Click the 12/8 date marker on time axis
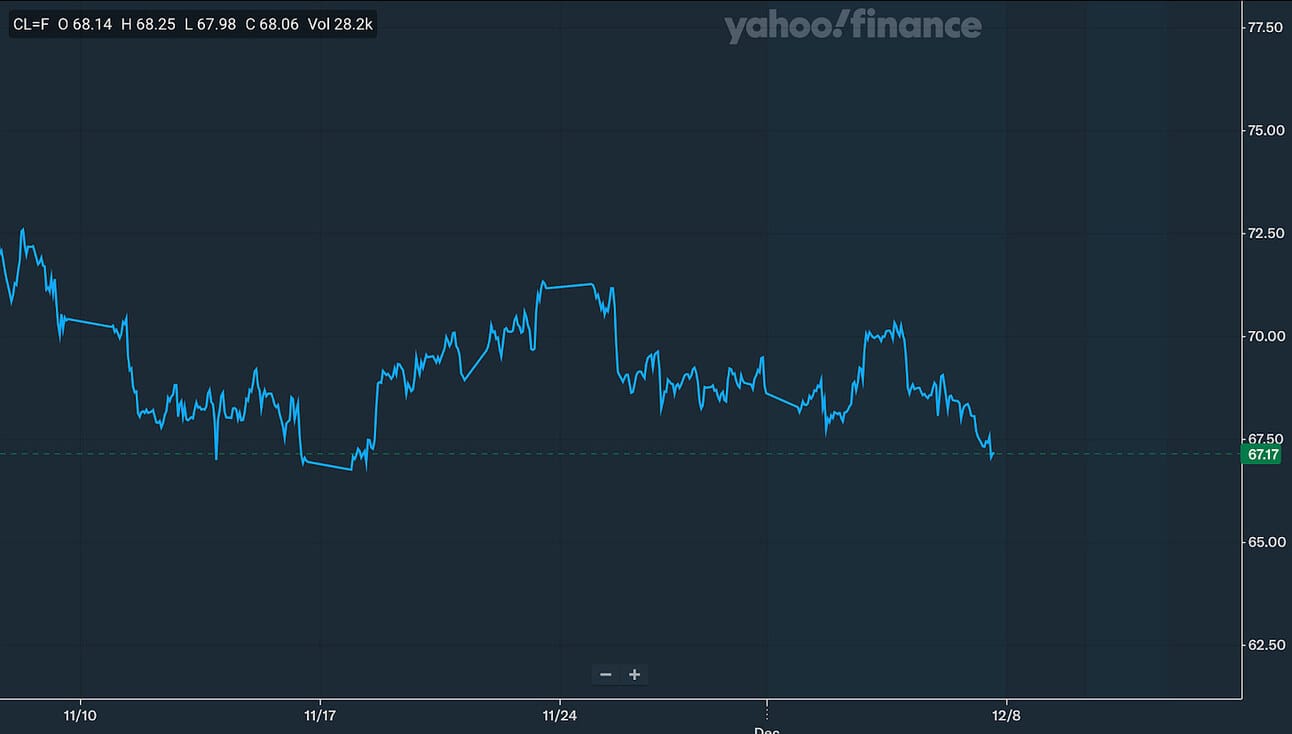 [1007, 715]
